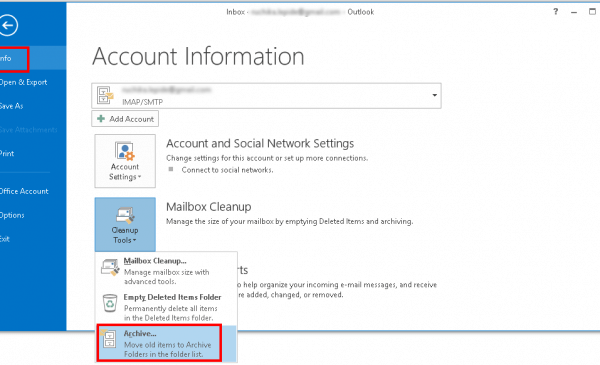Click the IMAP/SMTP label
The height and width of the screenshot is (365, 600).
(x=142, y=102)
